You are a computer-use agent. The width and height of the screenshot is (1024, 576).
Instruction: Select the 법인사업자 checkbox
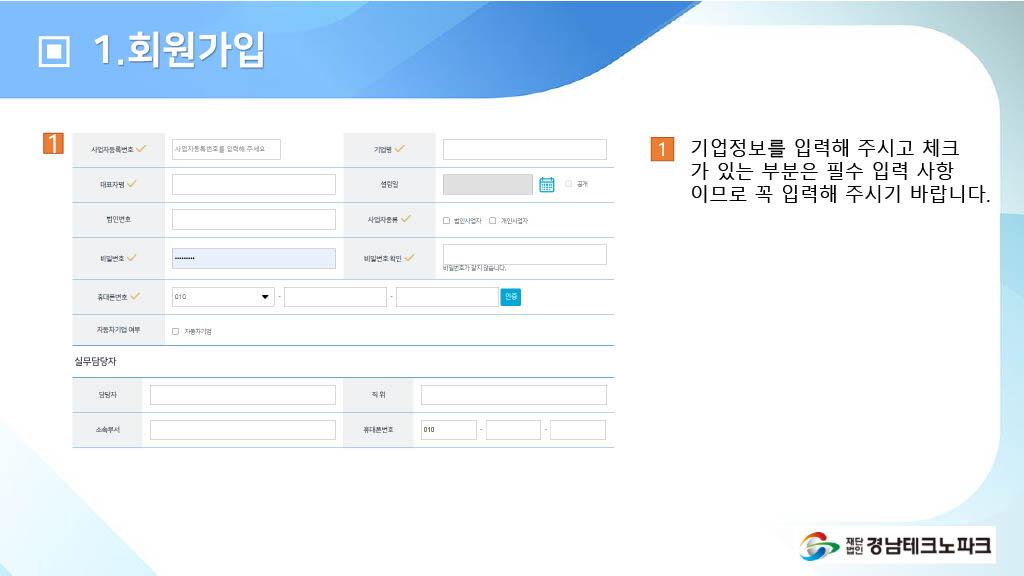[x=446, y=220]
